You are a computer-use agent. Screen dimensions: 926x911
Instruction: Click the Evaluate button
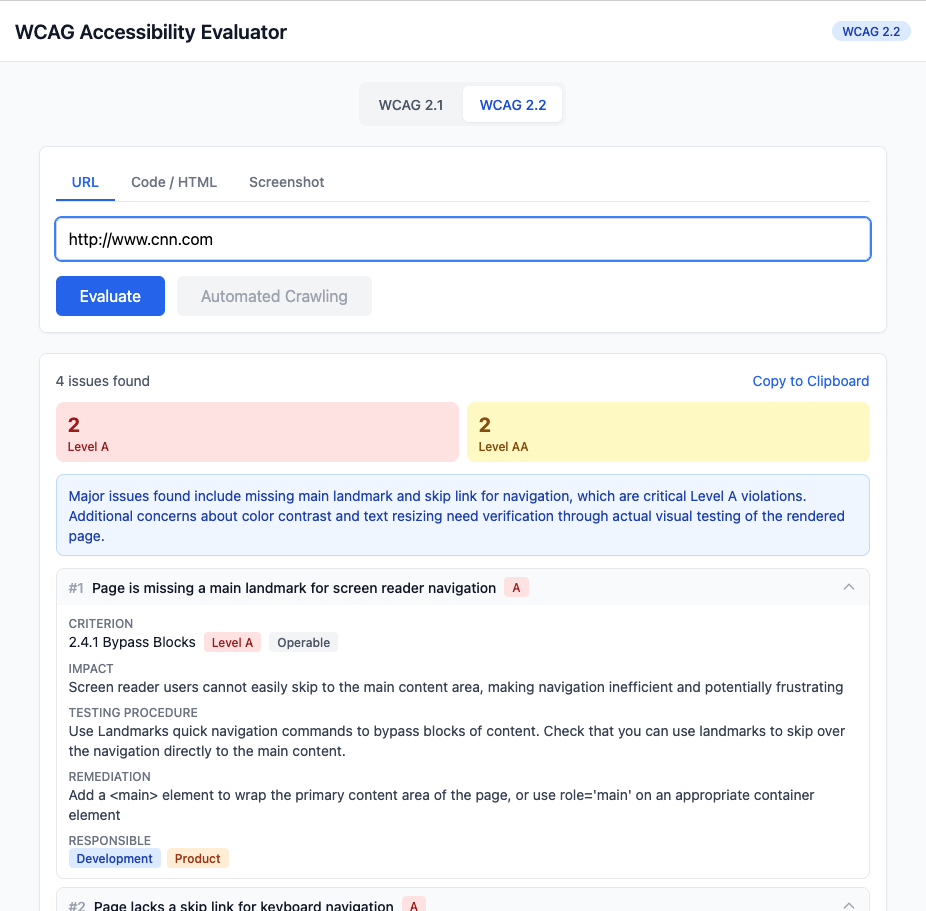110,296
